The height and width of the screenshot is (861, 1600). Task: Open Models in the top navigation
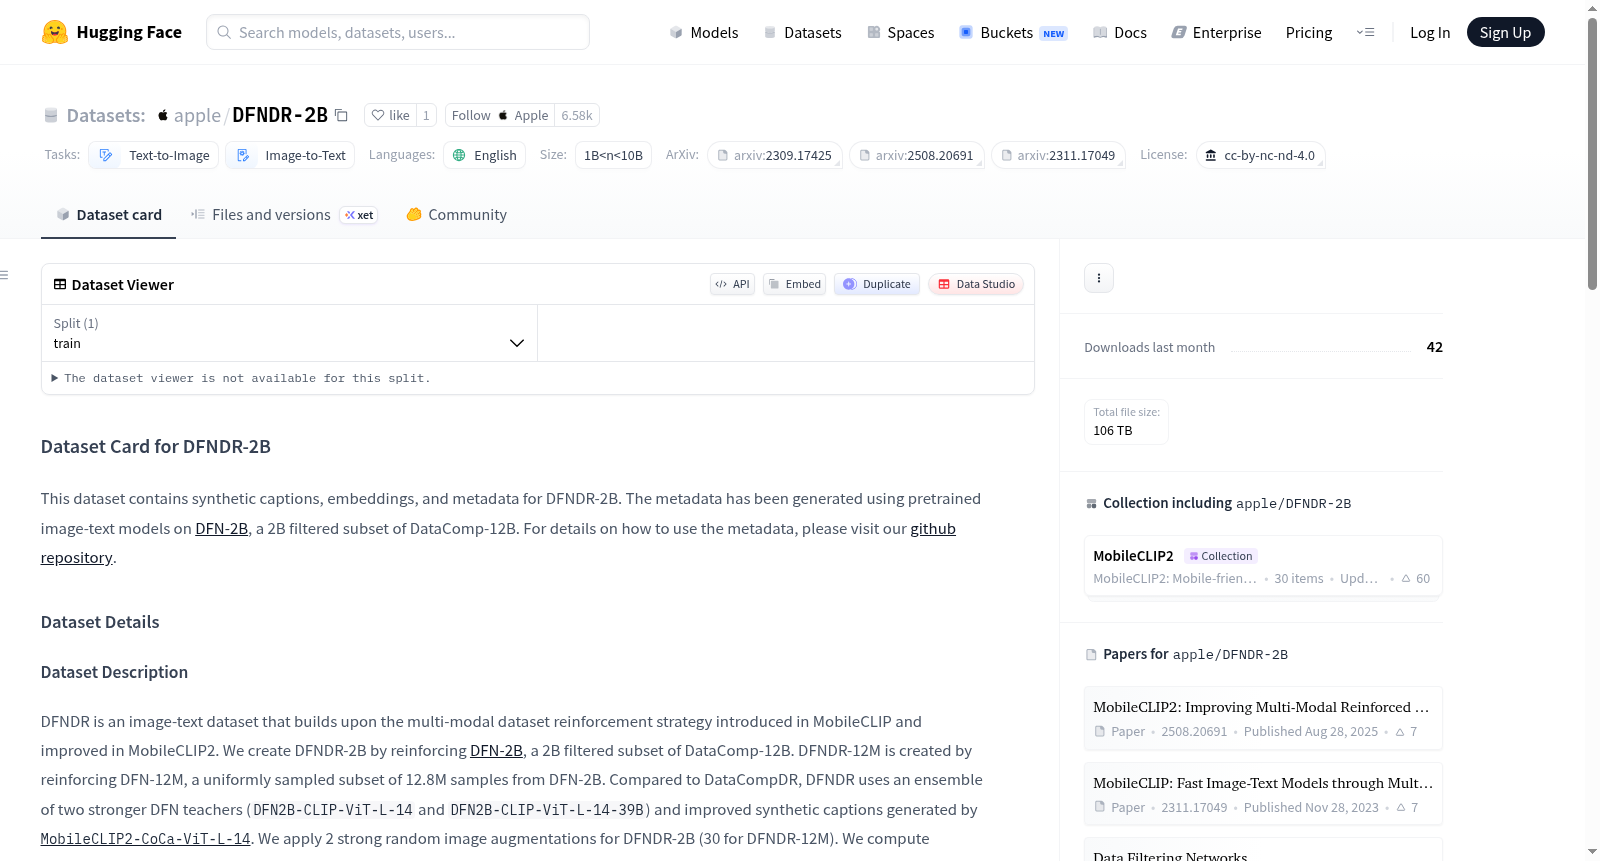[x=704, y=33]
